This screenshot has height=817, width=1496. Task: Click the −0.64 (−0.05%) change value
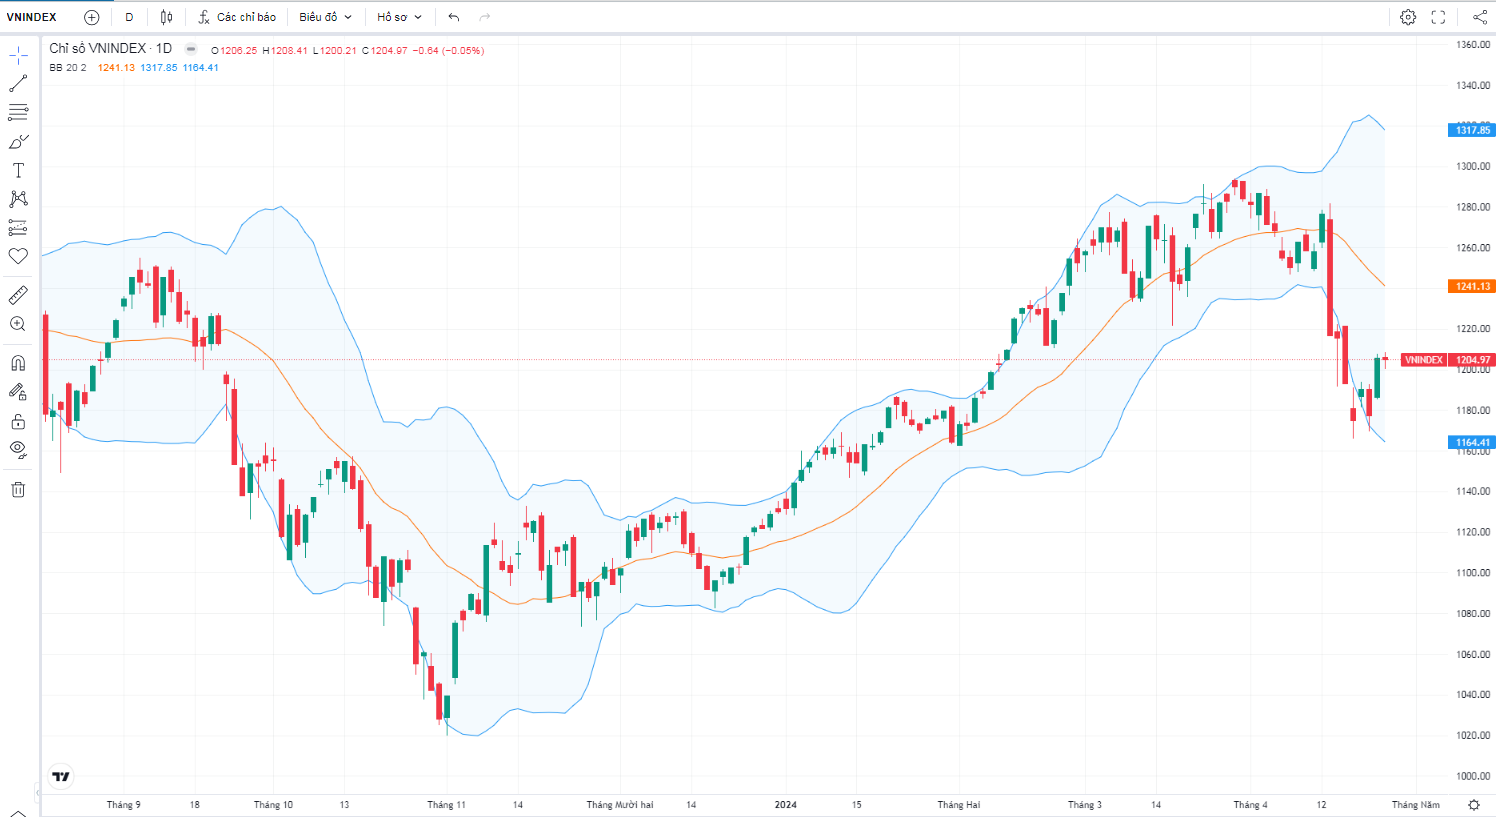[x=448, y=50]
